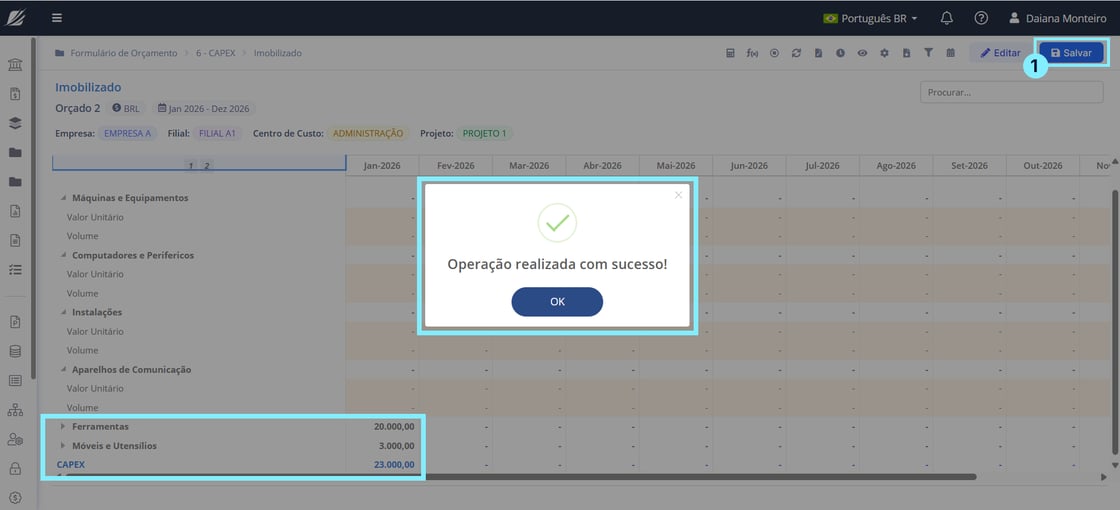Open the calculator icon in toolbar
Screen dimensions: 1120x510
point(730,53)
